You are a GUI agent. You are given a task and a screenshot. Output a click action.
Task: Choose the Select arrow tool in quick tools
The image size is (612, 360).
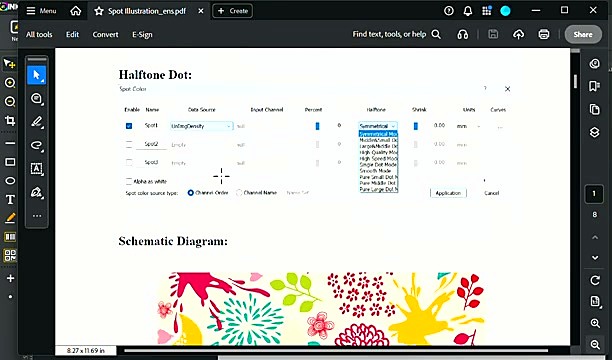pos(37,75)
